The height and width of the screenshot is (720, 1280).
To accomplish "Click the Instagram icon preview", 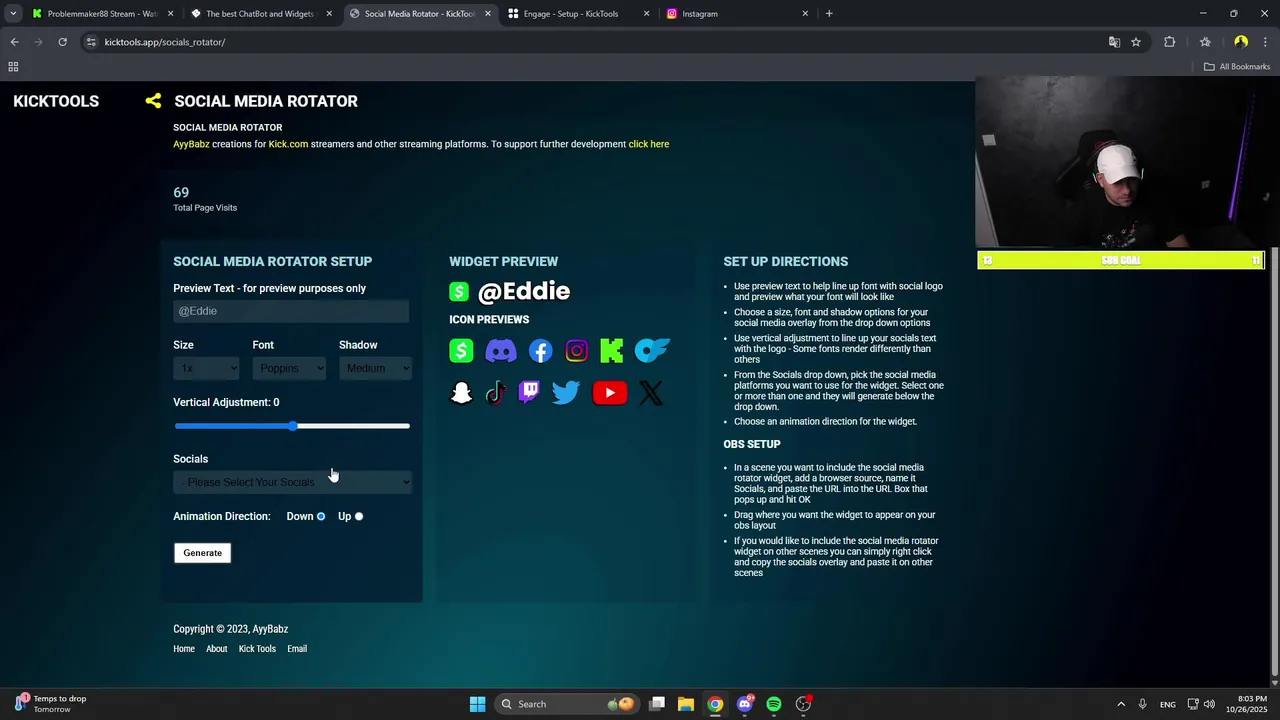I will click(576, 351).
